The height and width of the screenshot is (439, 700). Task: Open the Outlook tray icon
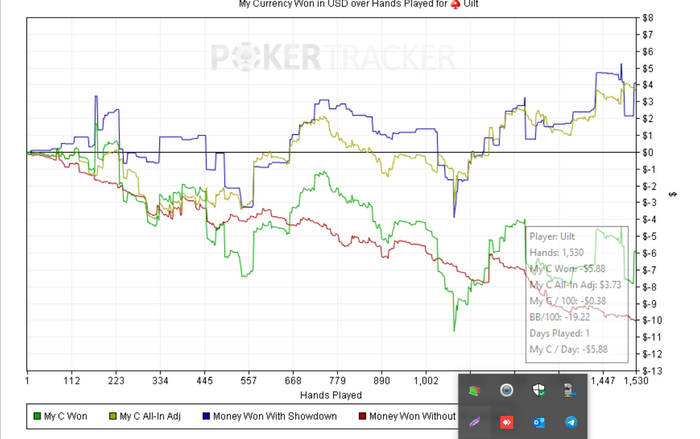pos(538,422)
